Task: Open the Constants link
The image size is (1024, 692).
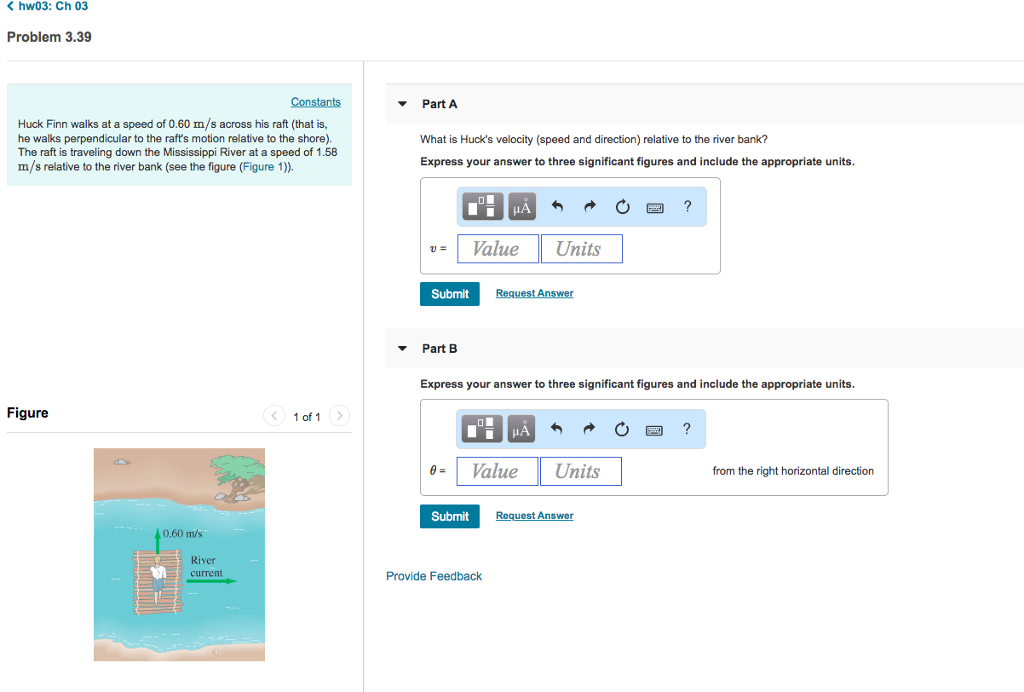Action: coord(315,101)
